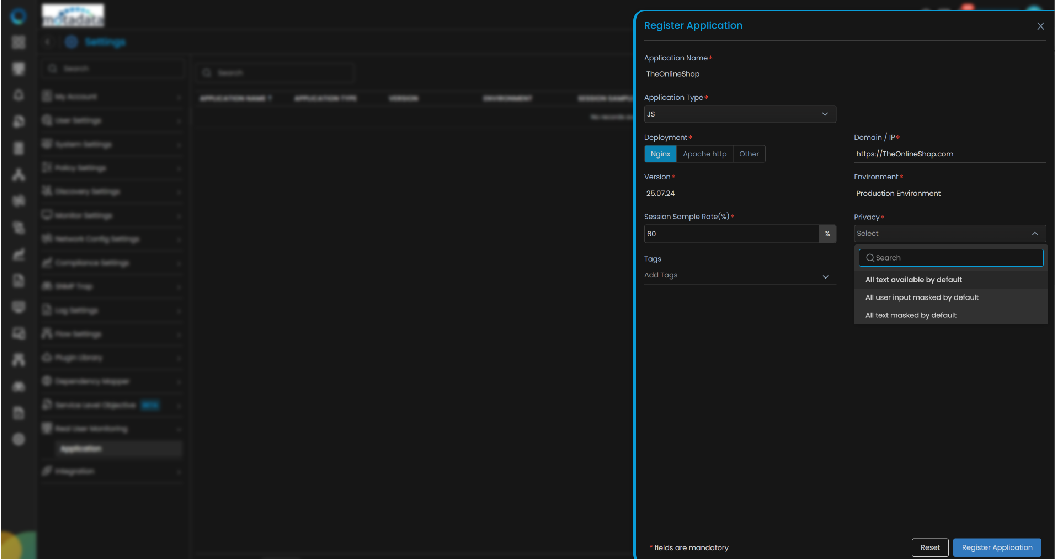Screen dimensions: 1056x560
Task: Open the topology icon in nav rail
Action: pos(19,175)
